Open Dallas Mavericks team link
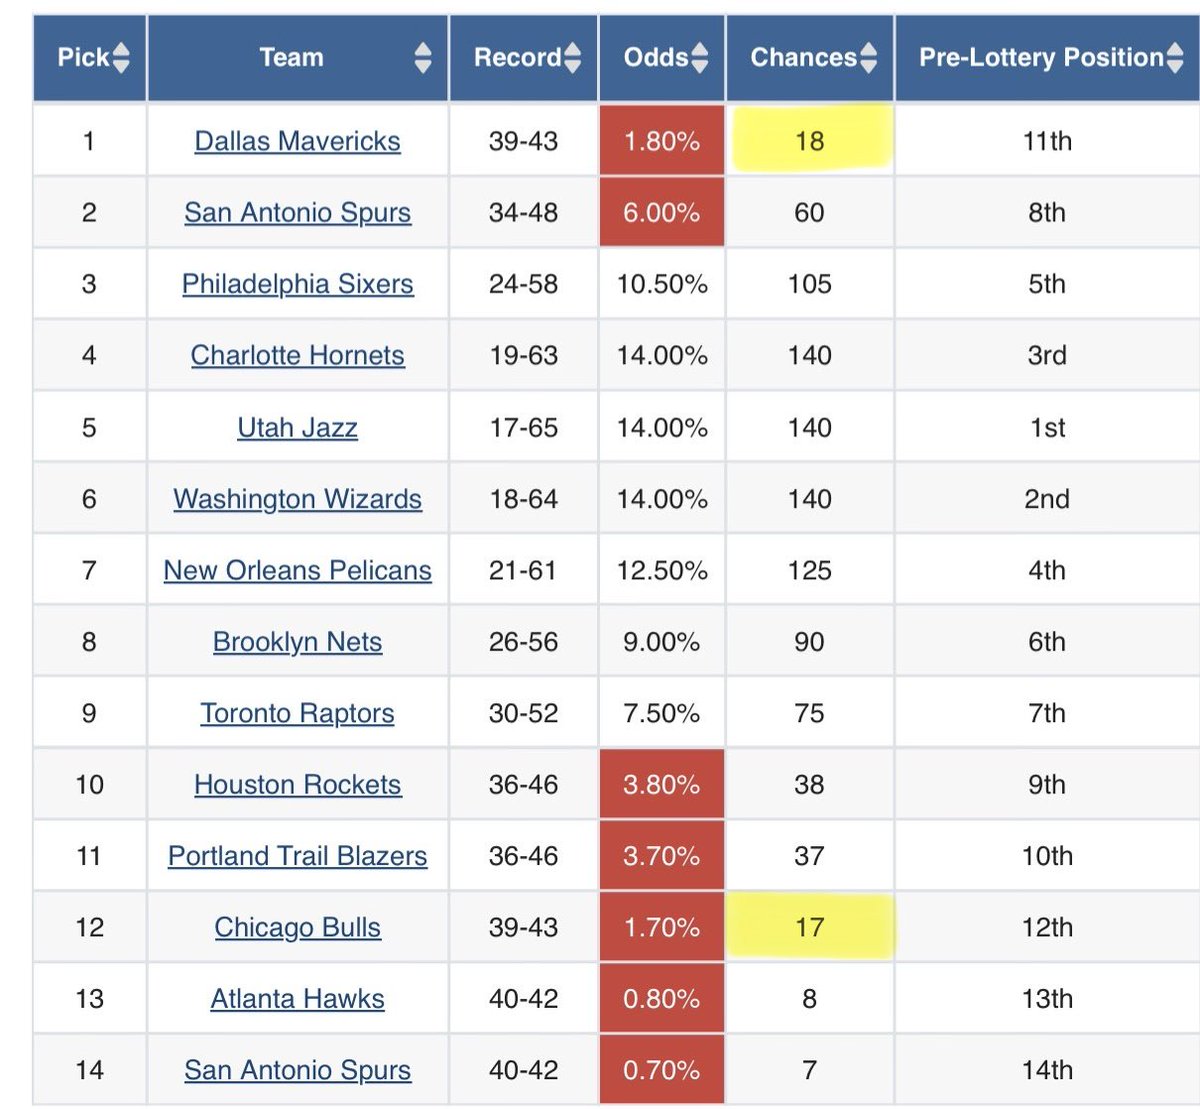The image size is (1200, 1109). [297, 141]
